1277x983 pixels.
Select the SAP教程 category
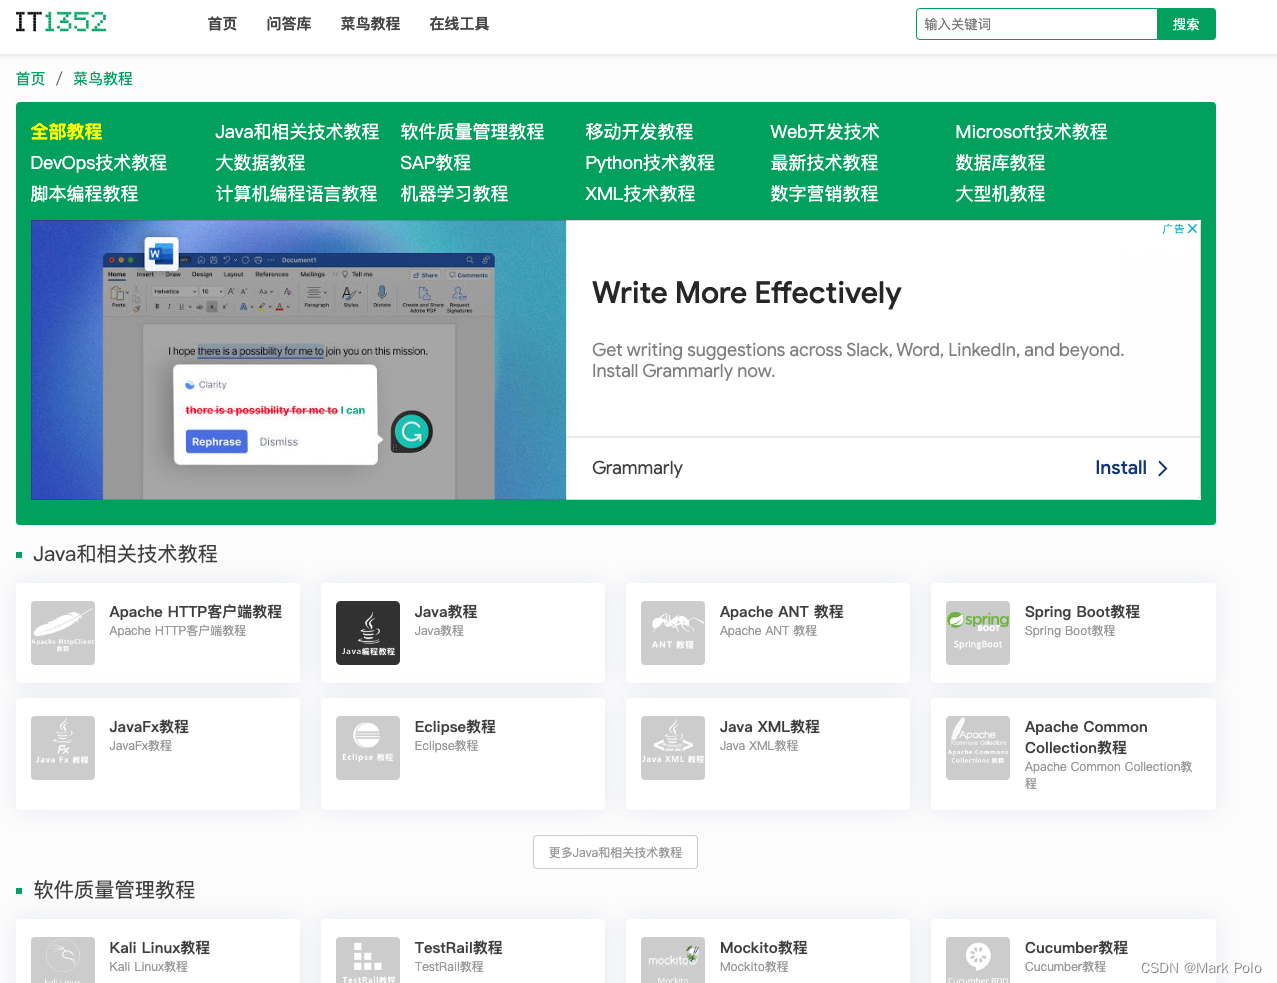[435, 163]
